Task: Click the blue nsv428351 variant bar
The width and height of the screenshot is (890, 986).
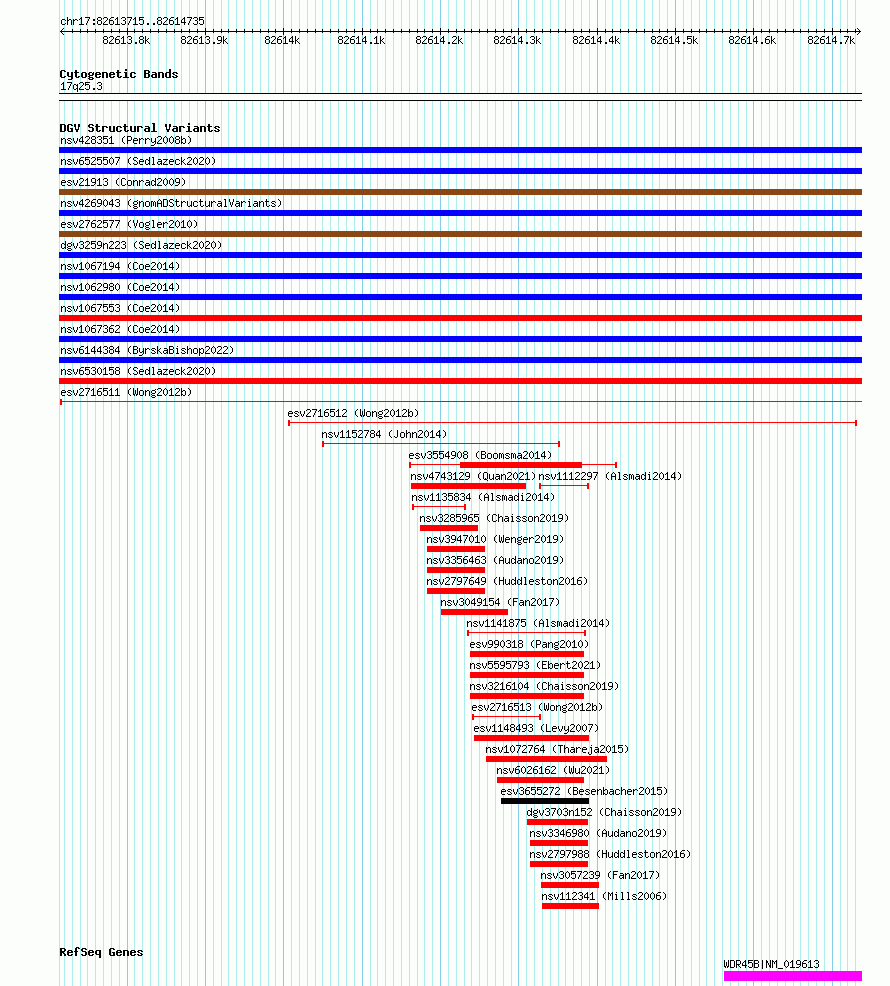Action: [460, 150]
